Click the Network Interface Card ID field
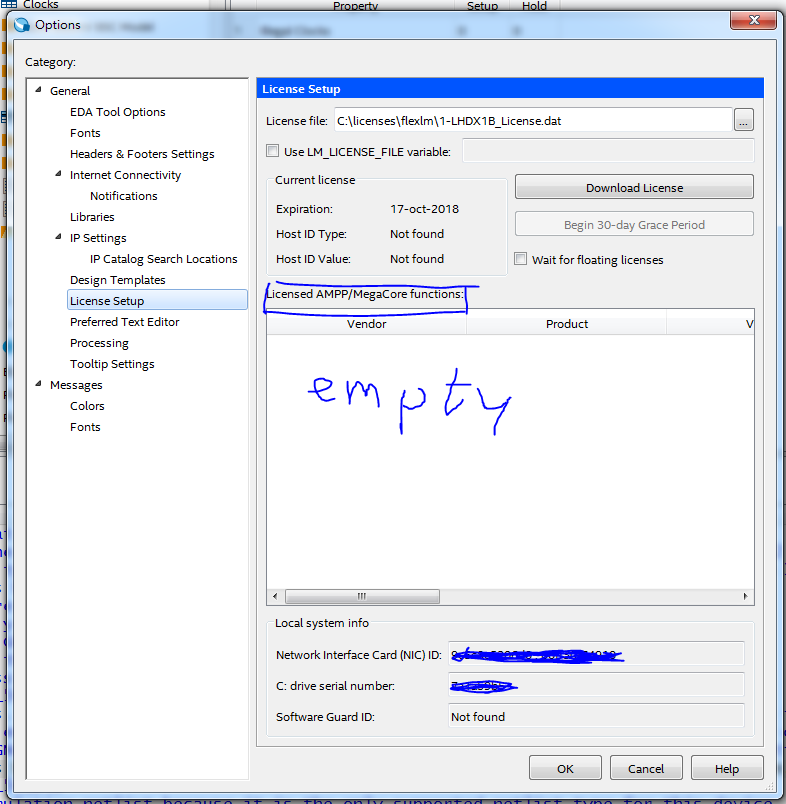This screenshot has height=804, width=786. [596, 654]
